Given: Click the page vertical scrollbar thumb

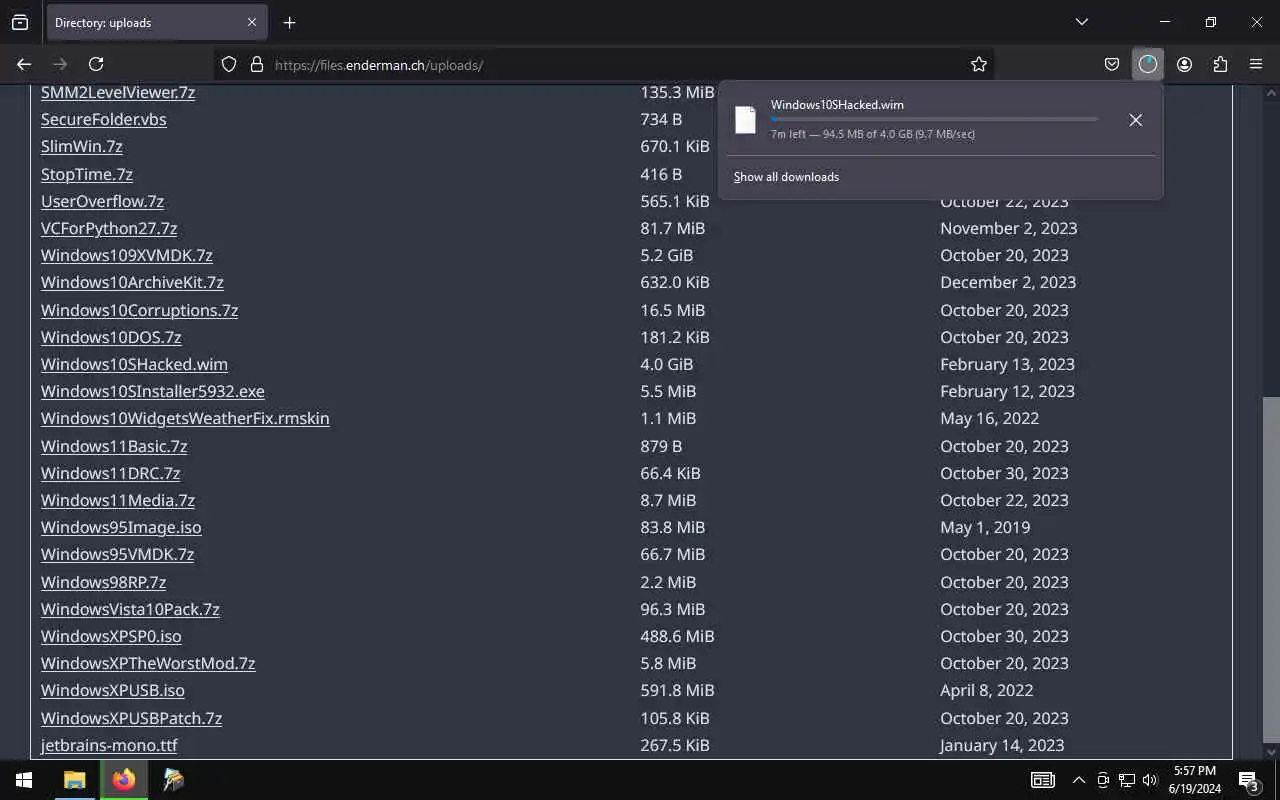Looking at the screenshot, I should (1271, 570).
